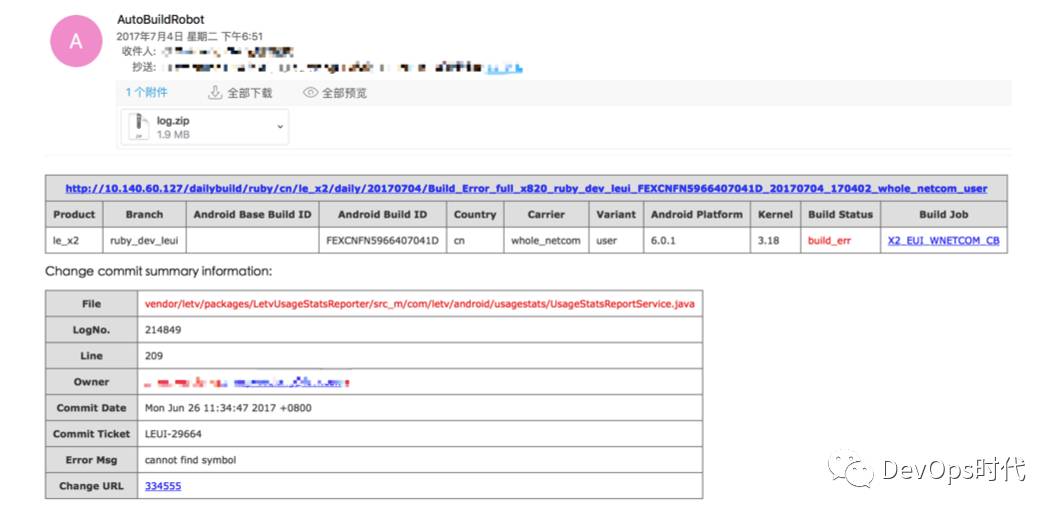Select LogNo. value 214849
This screenshot has width=1060, height=519.
click(163, 330)
